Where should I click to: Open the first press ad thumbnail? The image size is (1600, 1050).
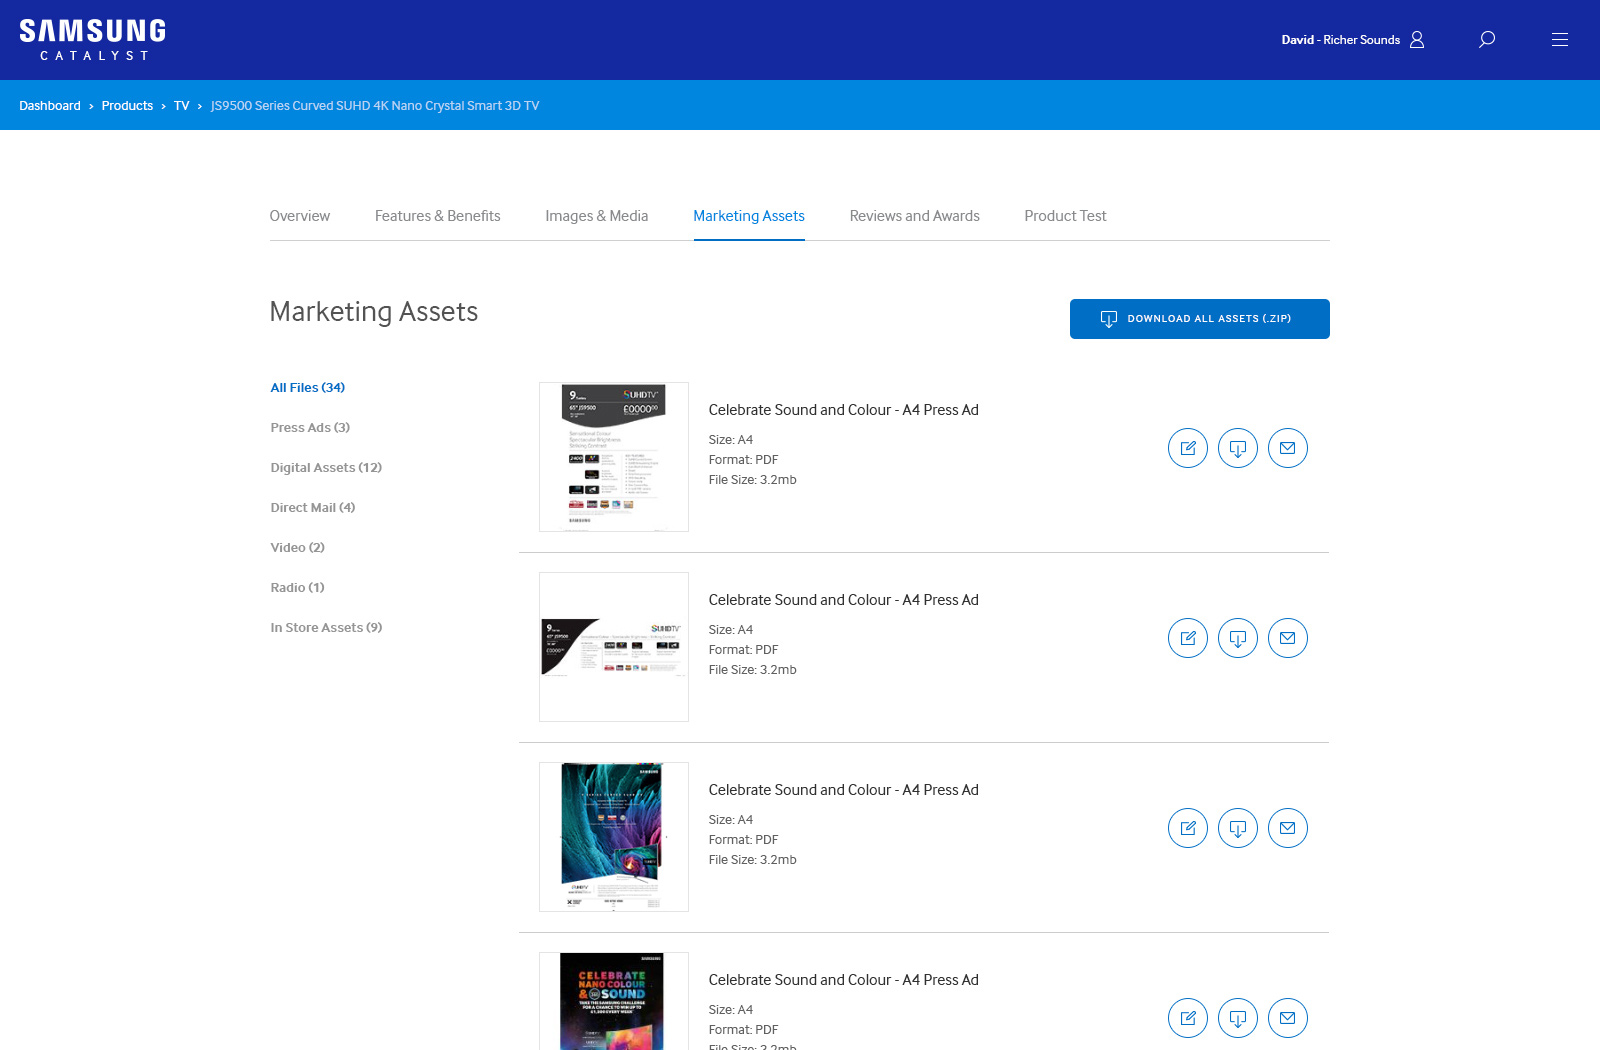coord(613,457)
